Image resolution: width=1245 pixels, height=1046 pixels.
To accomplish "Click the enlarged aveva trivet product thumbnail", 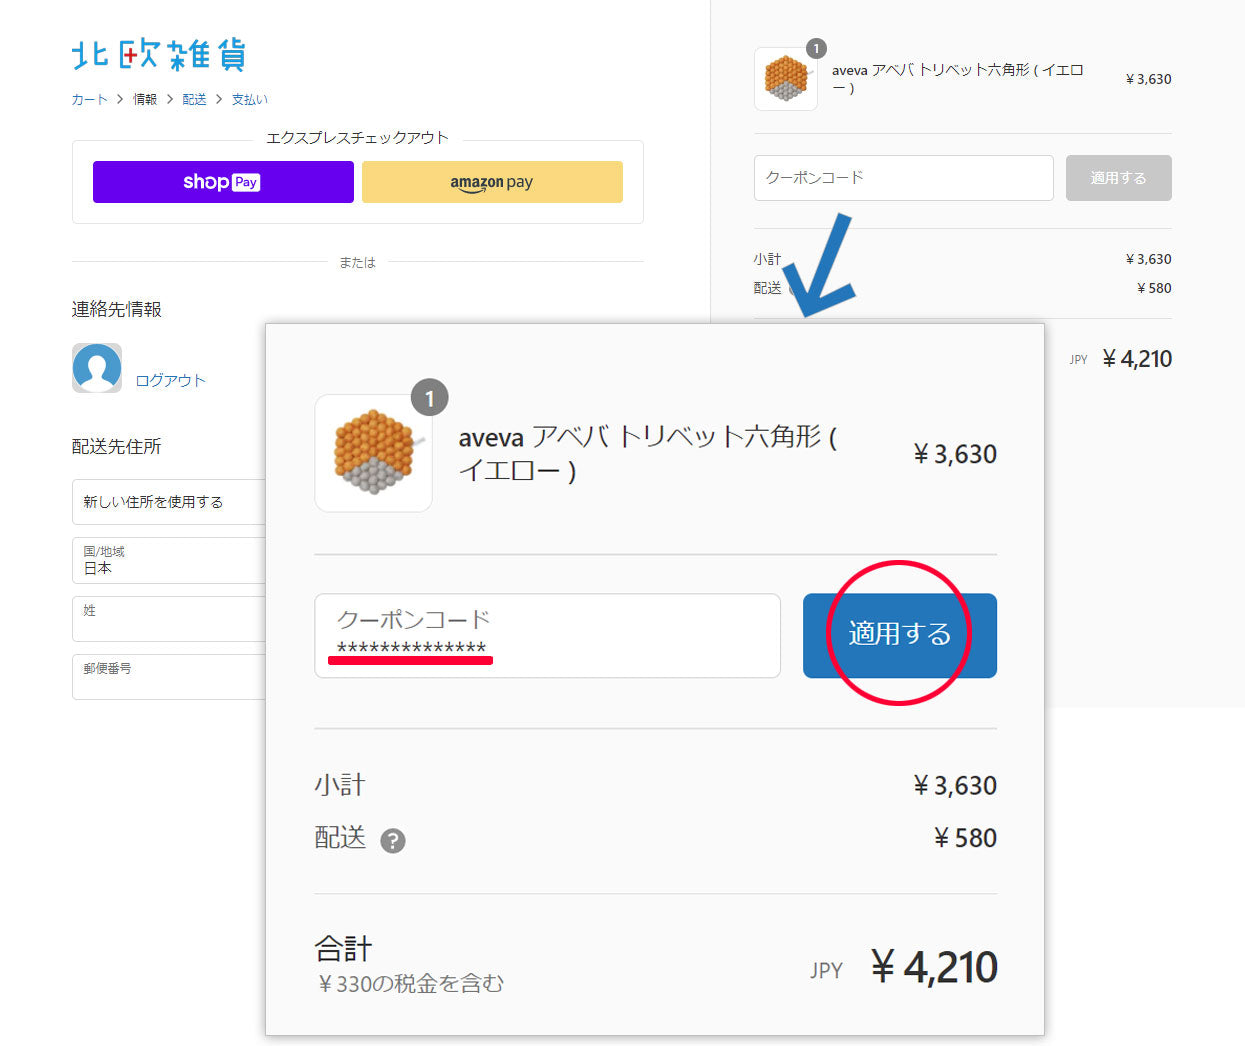I will tap(373, 453).
